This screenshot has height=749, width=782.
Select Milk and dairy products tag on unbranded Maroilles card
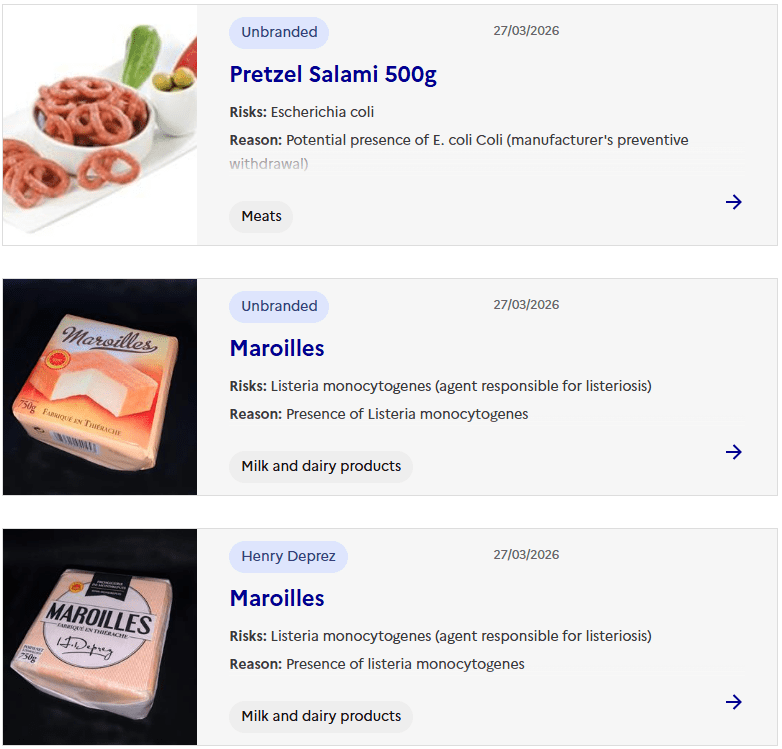point(321,466)
